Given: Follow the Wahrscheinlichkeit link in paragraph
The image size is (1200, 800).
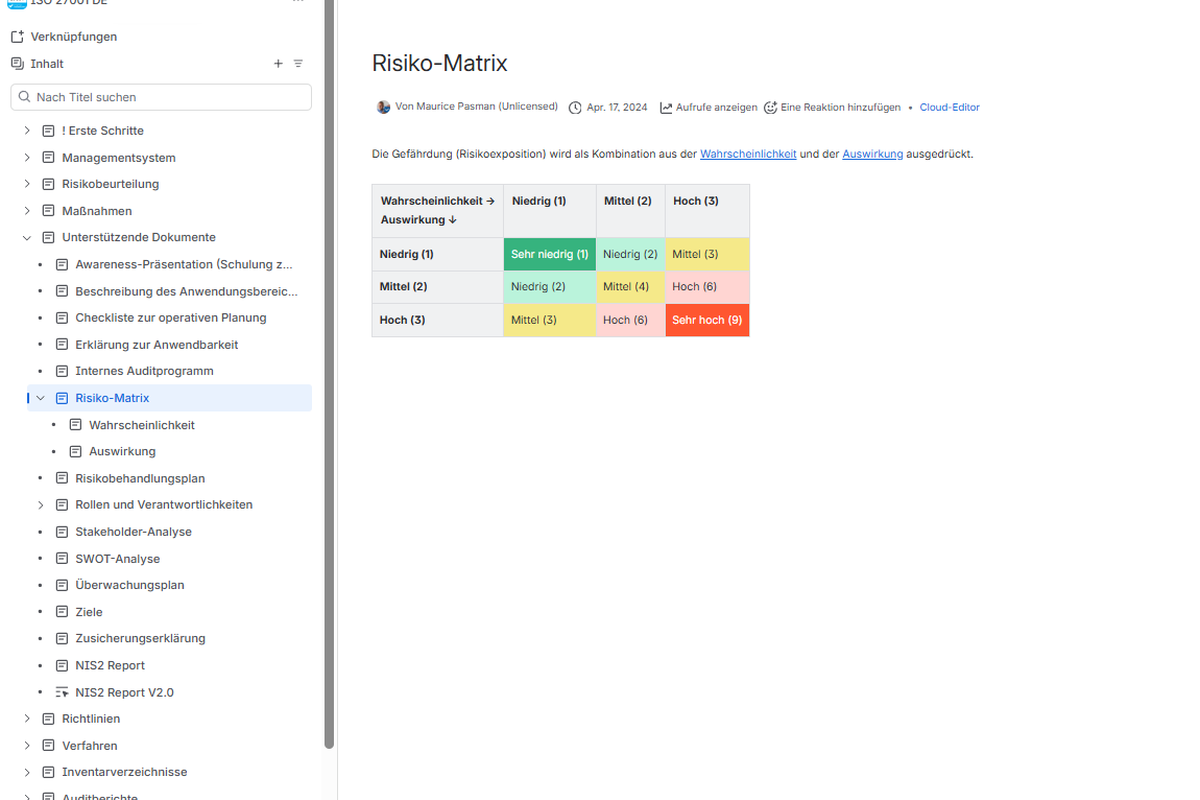Looking at the screenshot, I should pyautogui.click(x=748, y=154).
